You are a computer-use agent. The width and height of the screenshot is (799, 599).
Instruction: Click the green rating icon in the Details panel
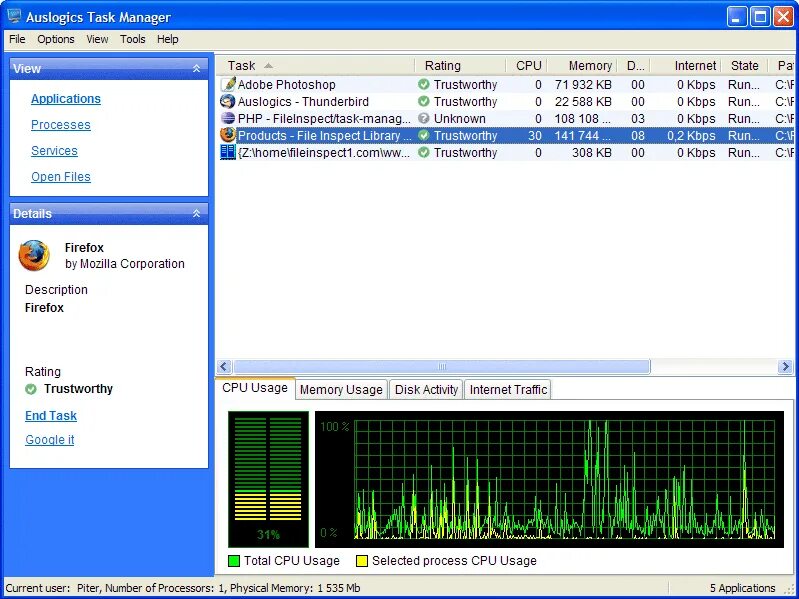pos(31,389)
